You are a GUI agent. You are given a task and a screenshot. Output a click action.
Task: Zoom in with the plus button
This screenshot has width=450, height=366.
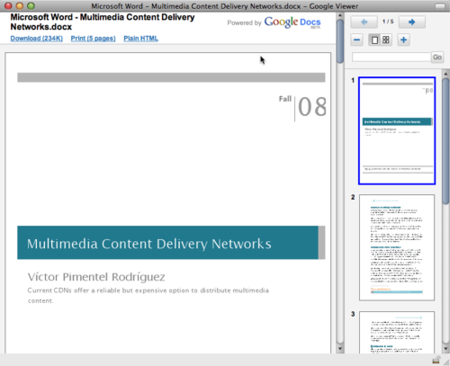pos(404,40)
